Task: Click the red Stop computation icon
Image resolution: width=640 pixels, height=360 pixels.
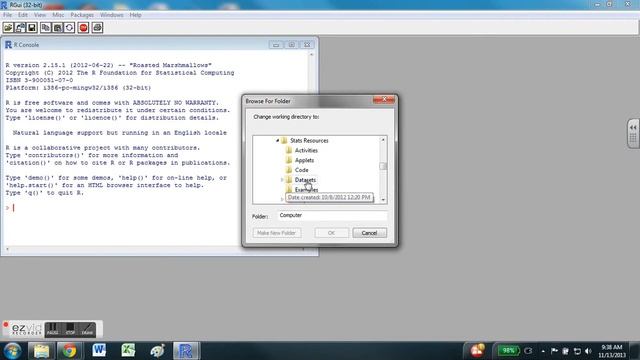Action: click(x=83, y=28)
